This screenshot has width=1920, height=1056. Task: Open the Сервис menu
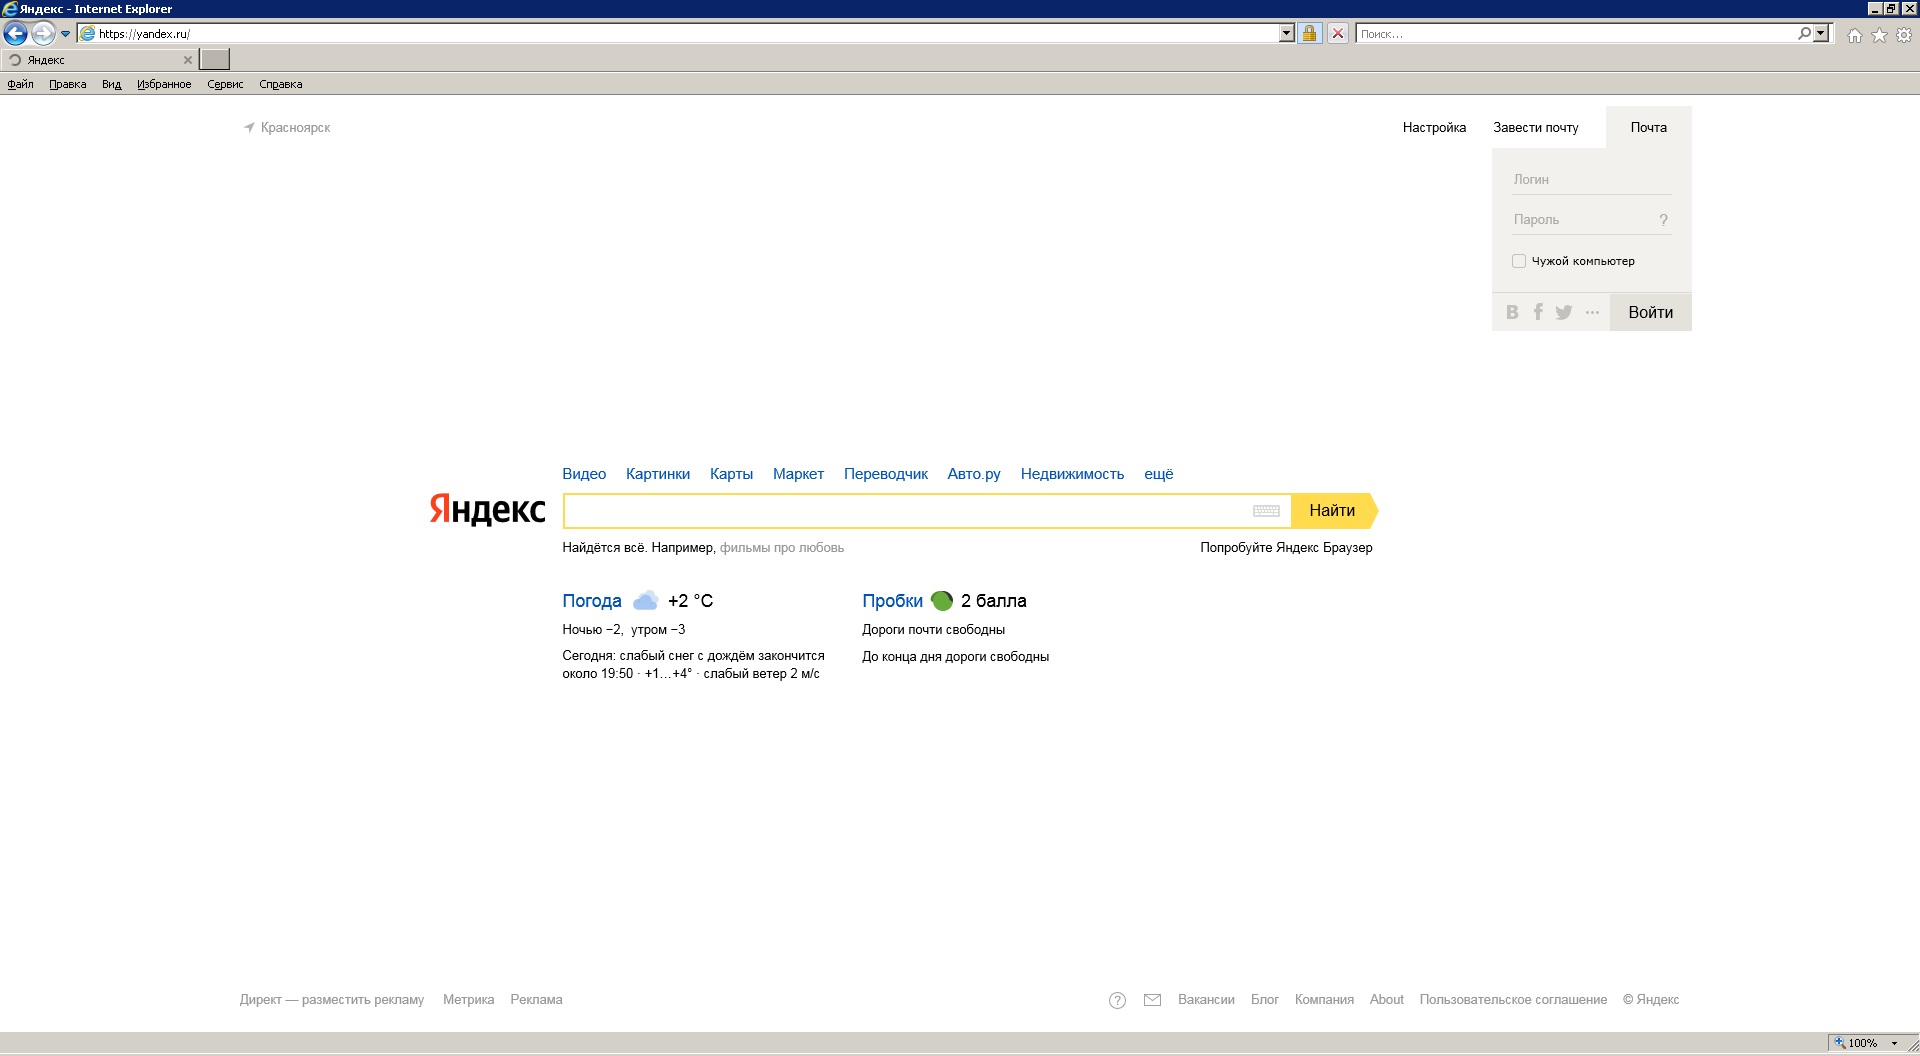[225, 85]
